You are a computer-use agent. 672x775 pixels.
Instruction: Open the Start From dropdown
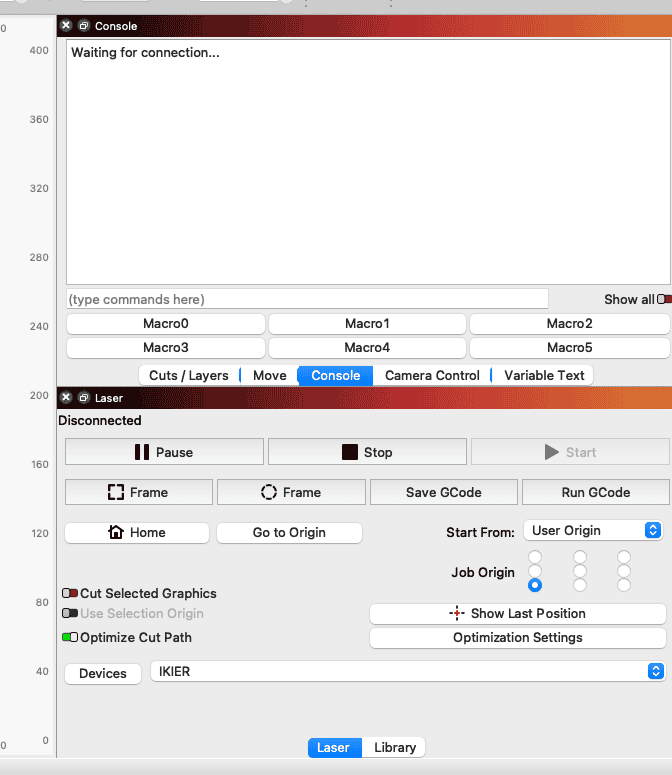click(x=593, y=530)
